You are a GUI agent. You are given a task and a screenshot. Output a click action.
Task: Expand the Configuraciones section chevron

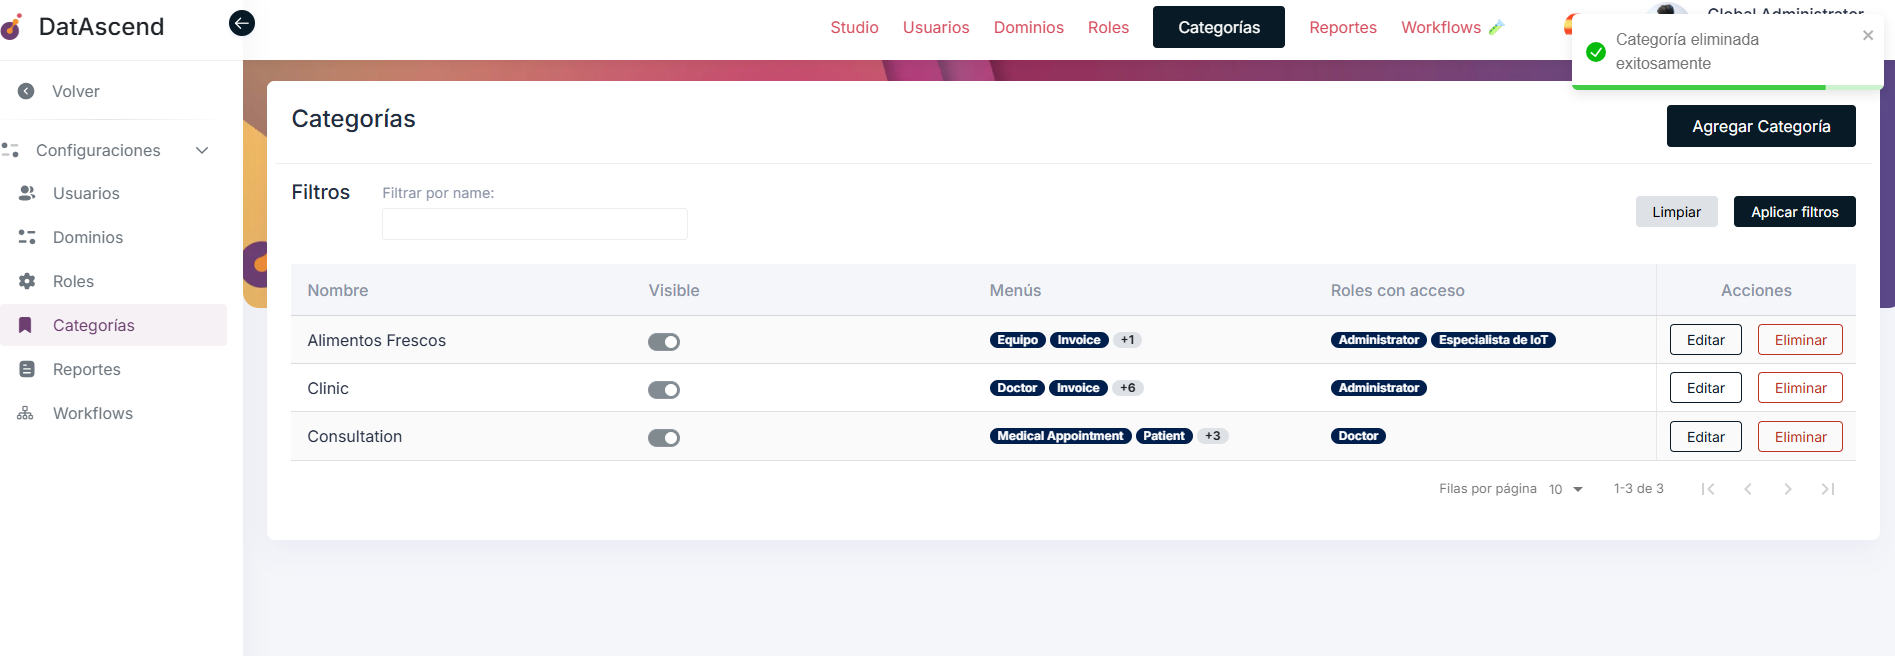pyautogui.click(x=202, y=150)
